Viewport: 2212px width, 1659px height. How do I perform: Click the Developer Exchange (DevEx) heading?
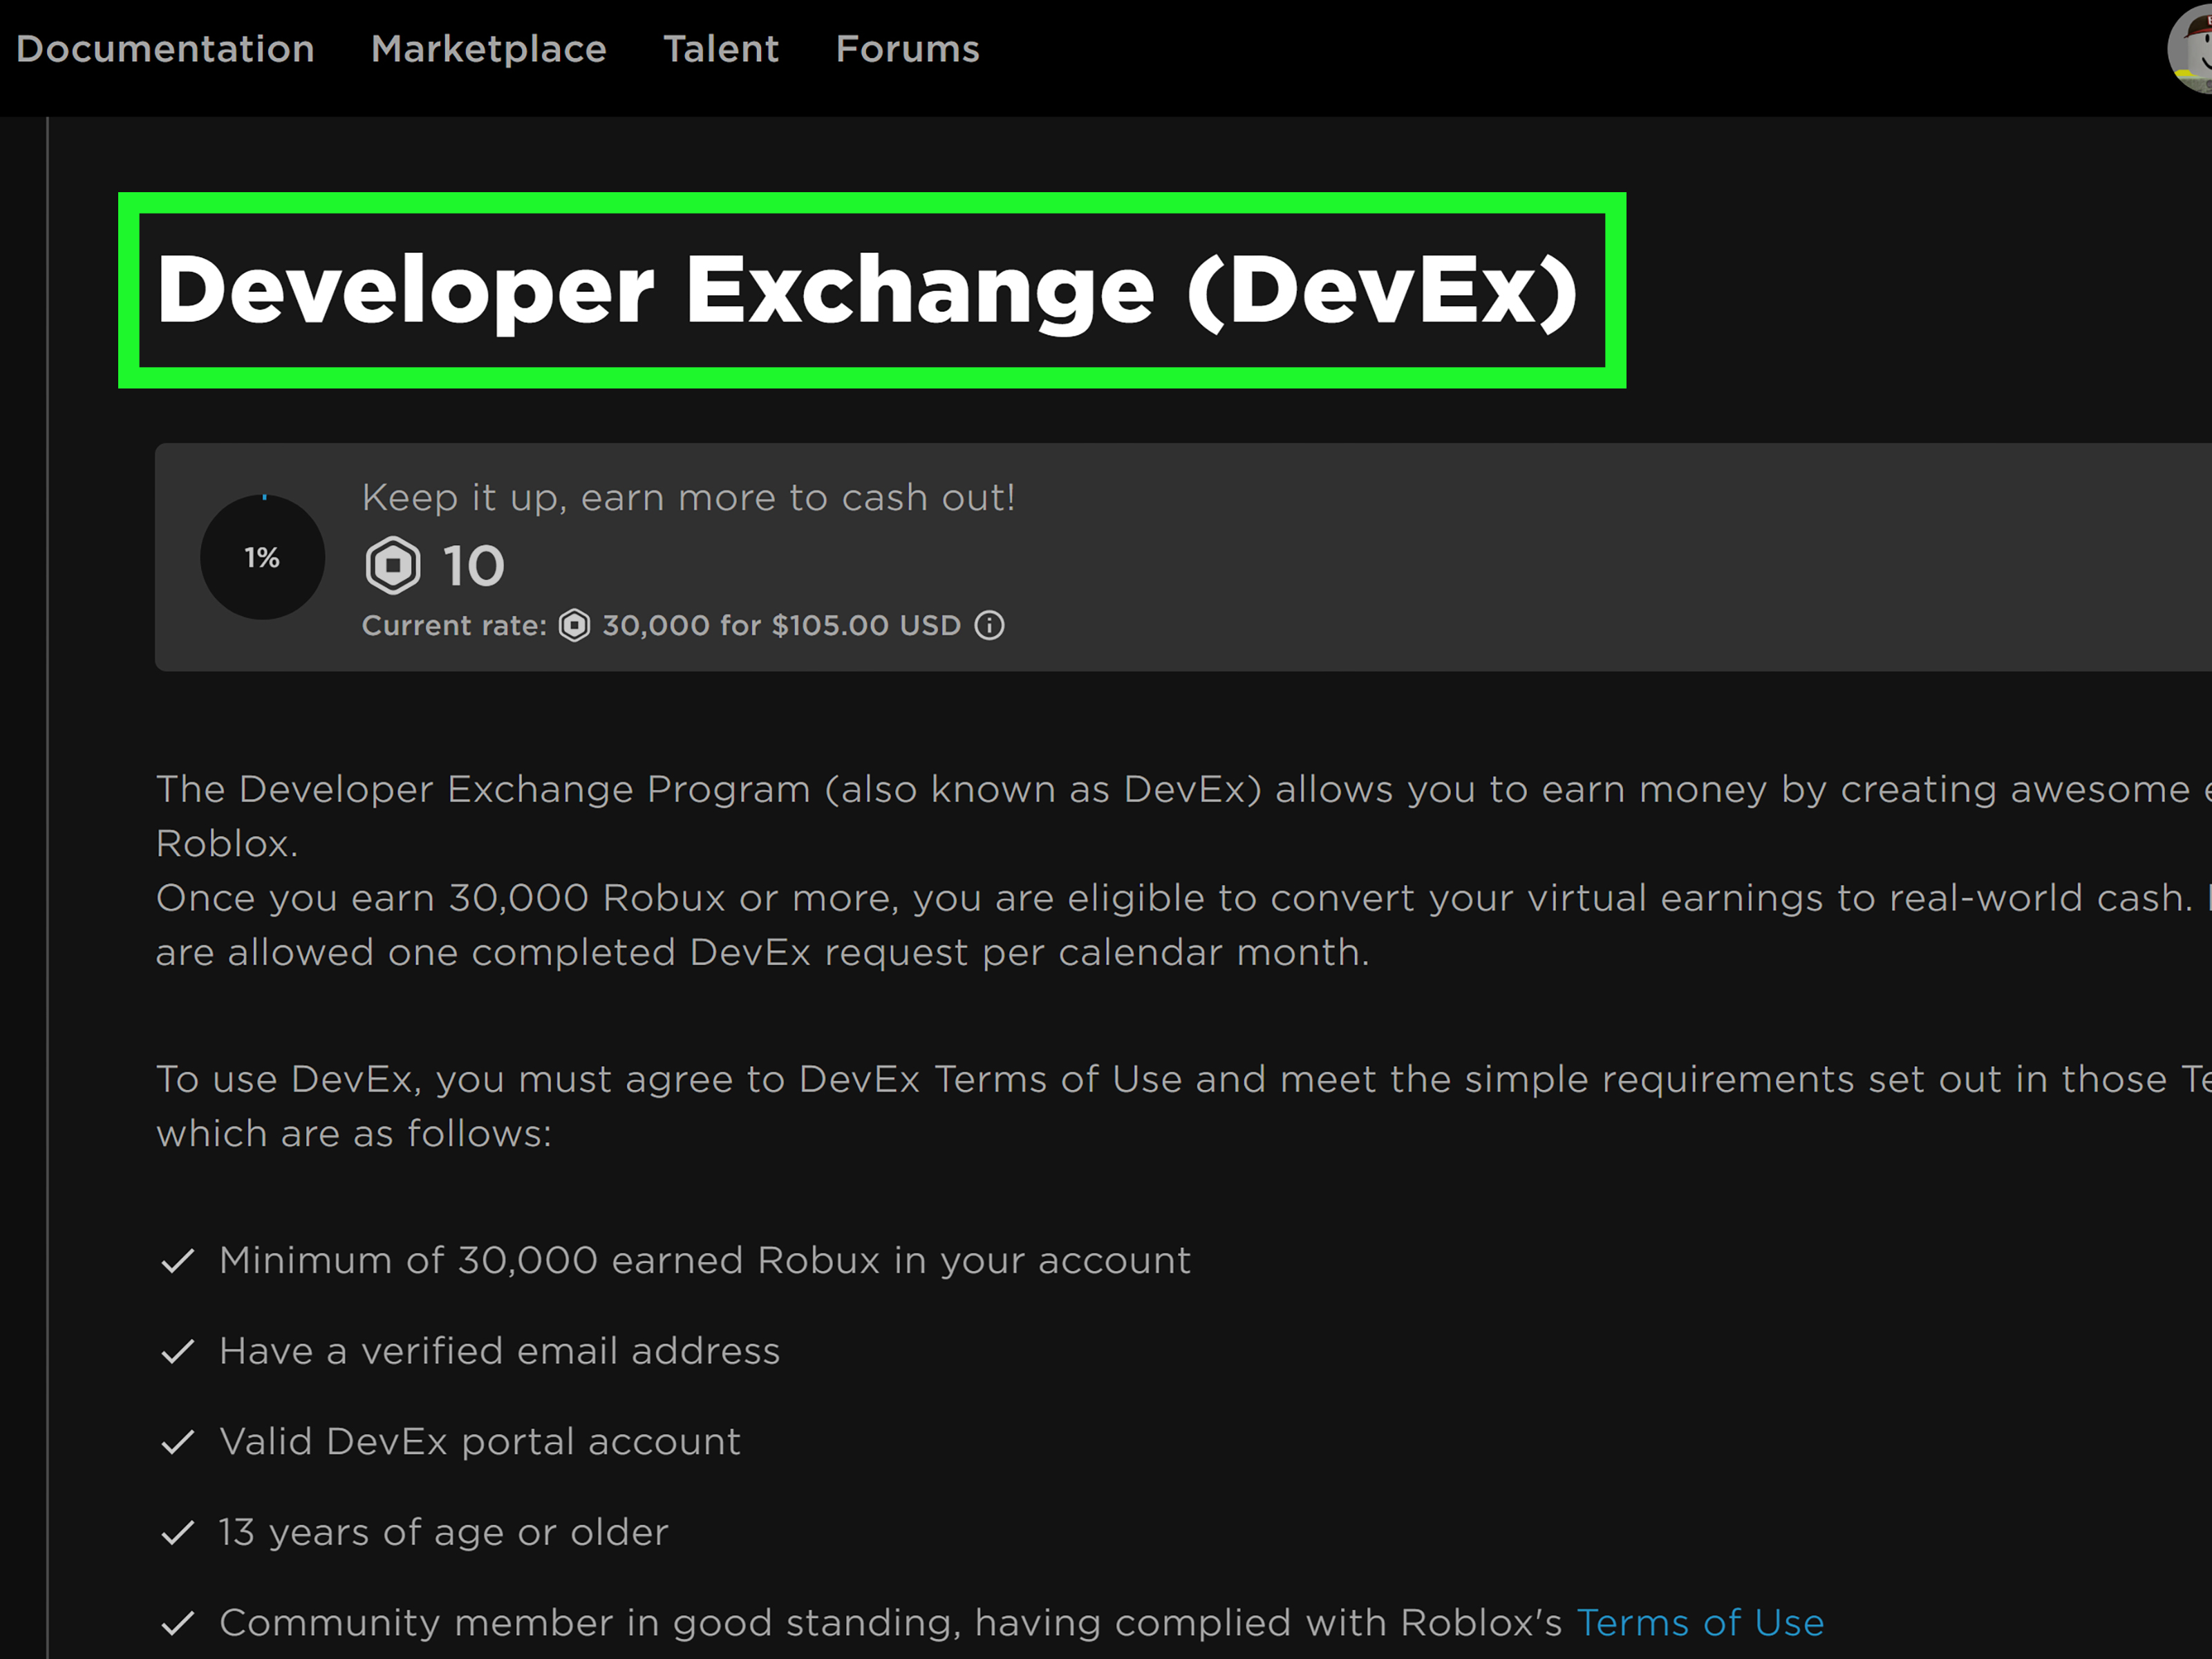(867, 290)
